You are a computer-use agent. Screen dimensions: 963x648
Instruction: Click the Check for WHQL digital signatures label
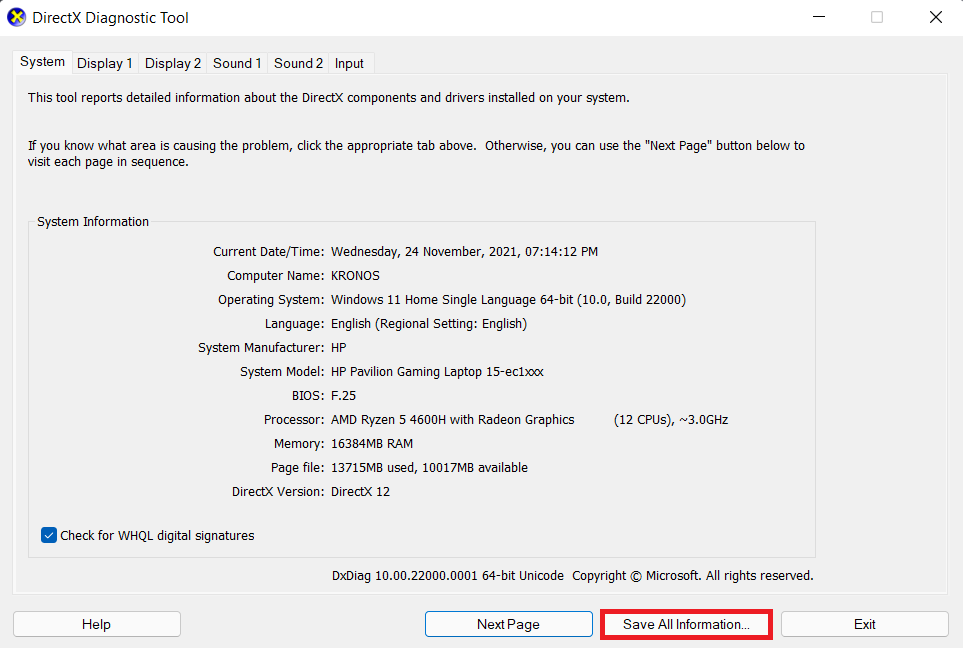point(157,536)
